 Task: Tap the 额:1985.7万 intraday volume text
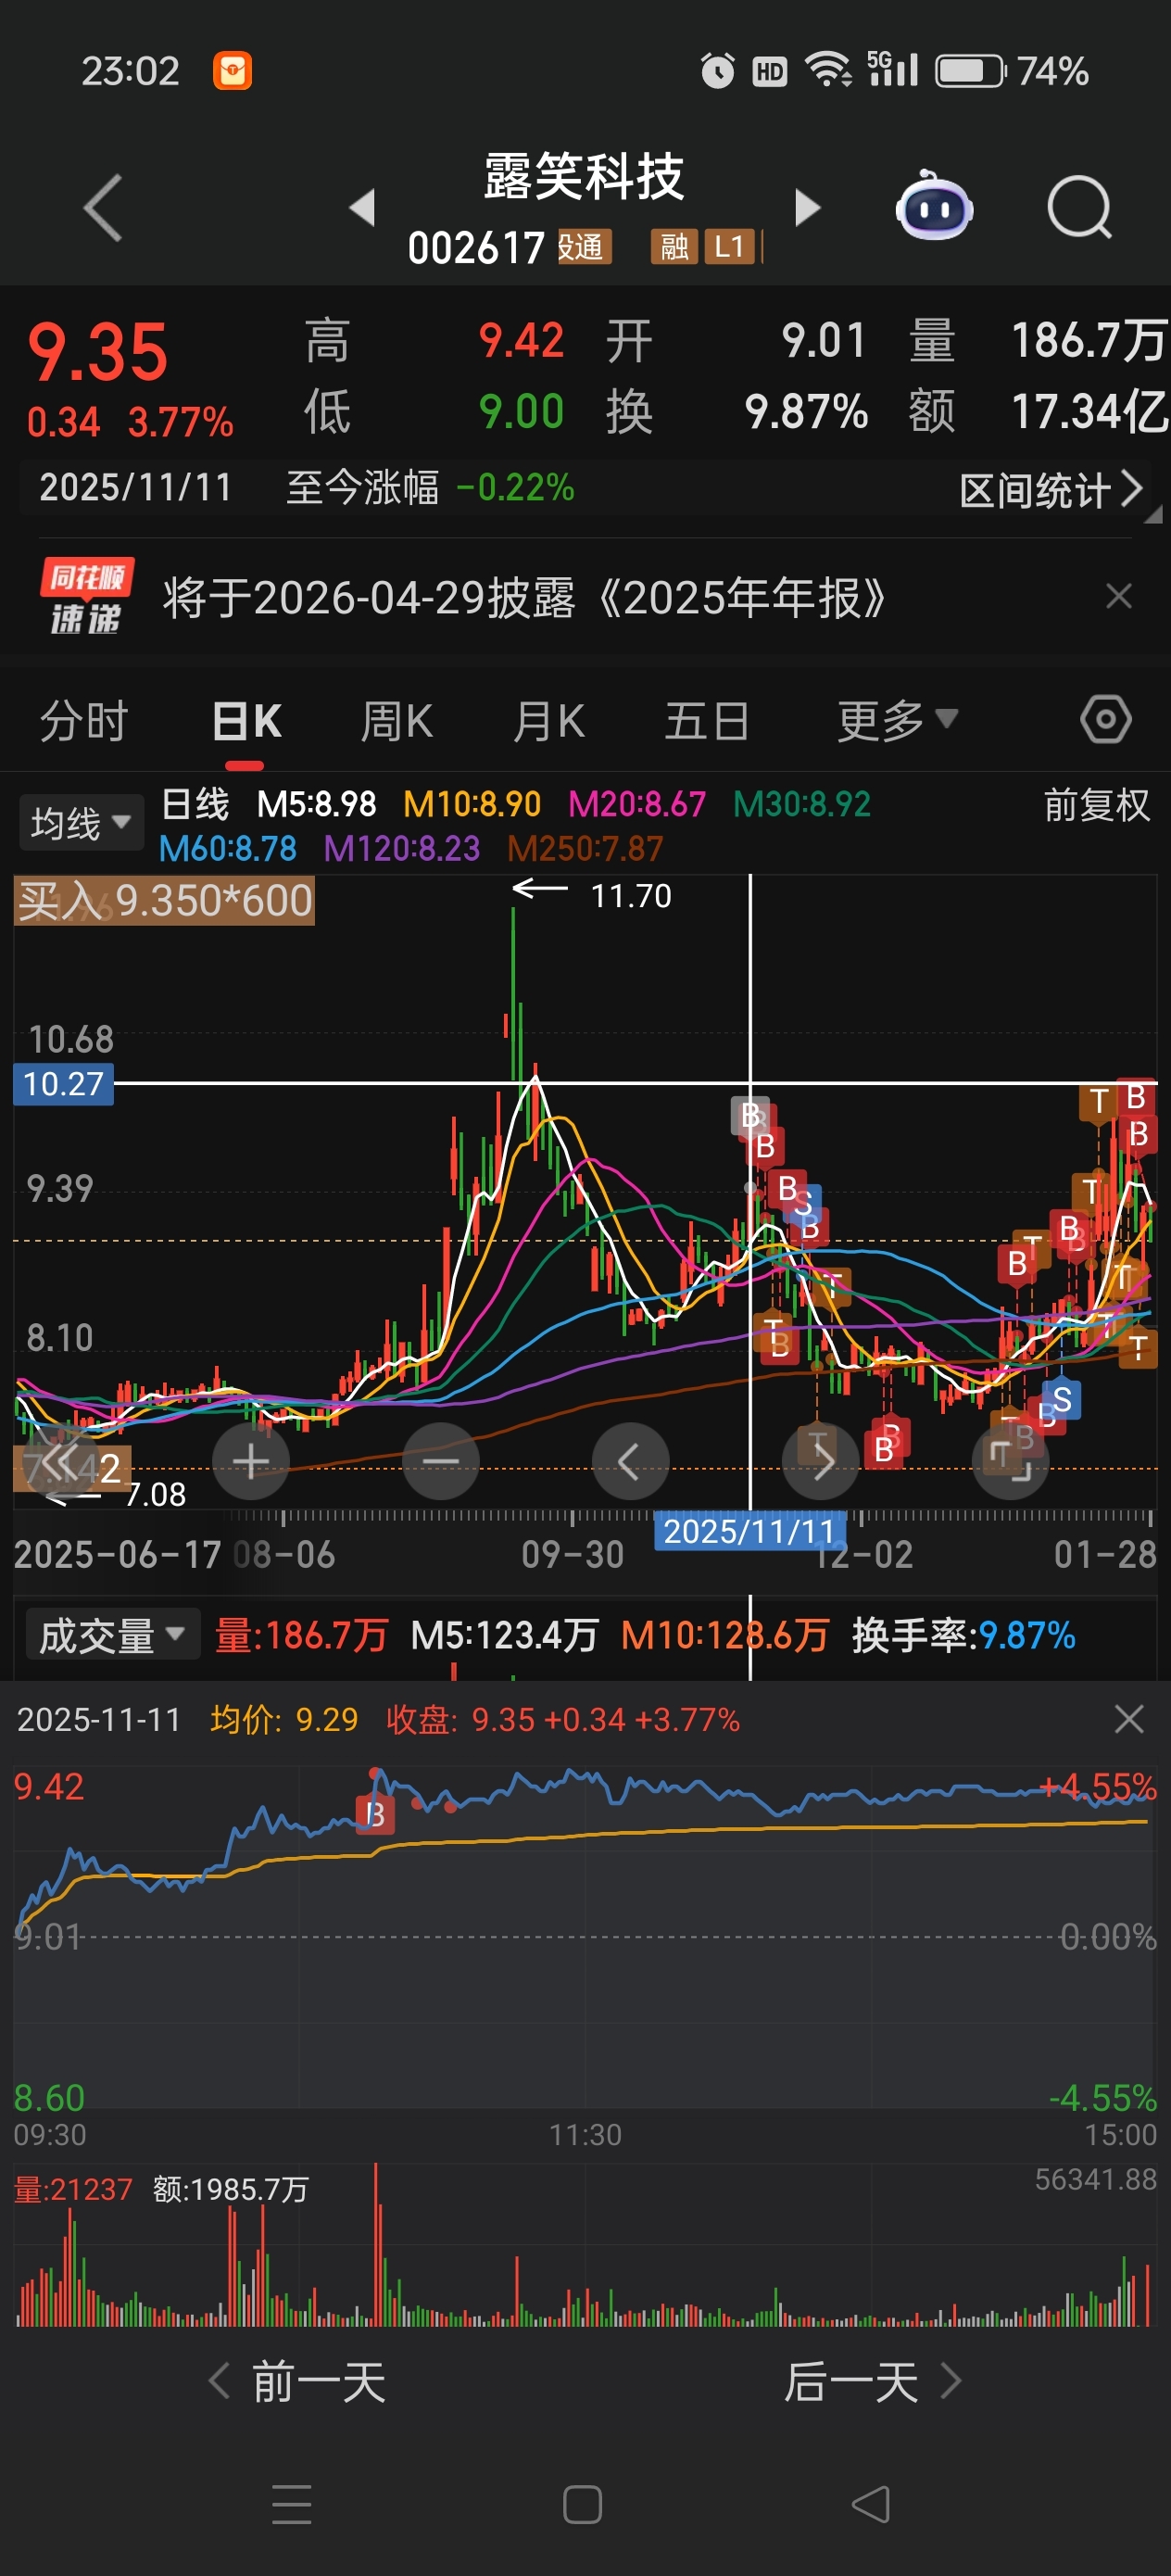230,2189
